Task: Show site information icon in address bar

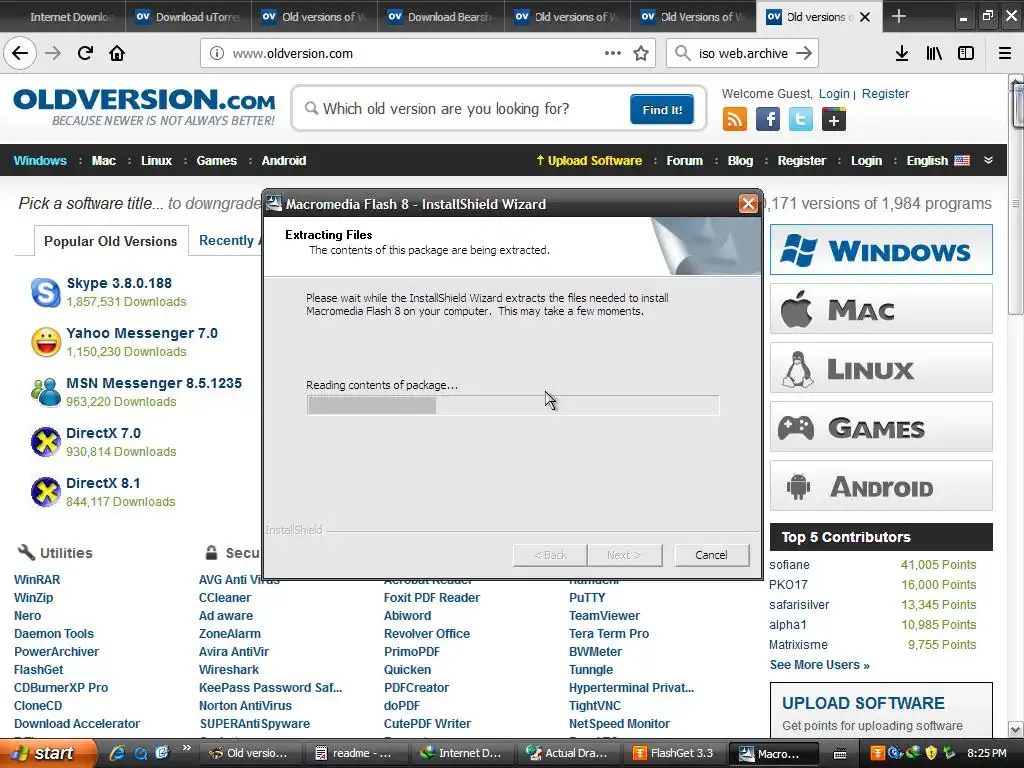Action: click(x=216, y=54)
